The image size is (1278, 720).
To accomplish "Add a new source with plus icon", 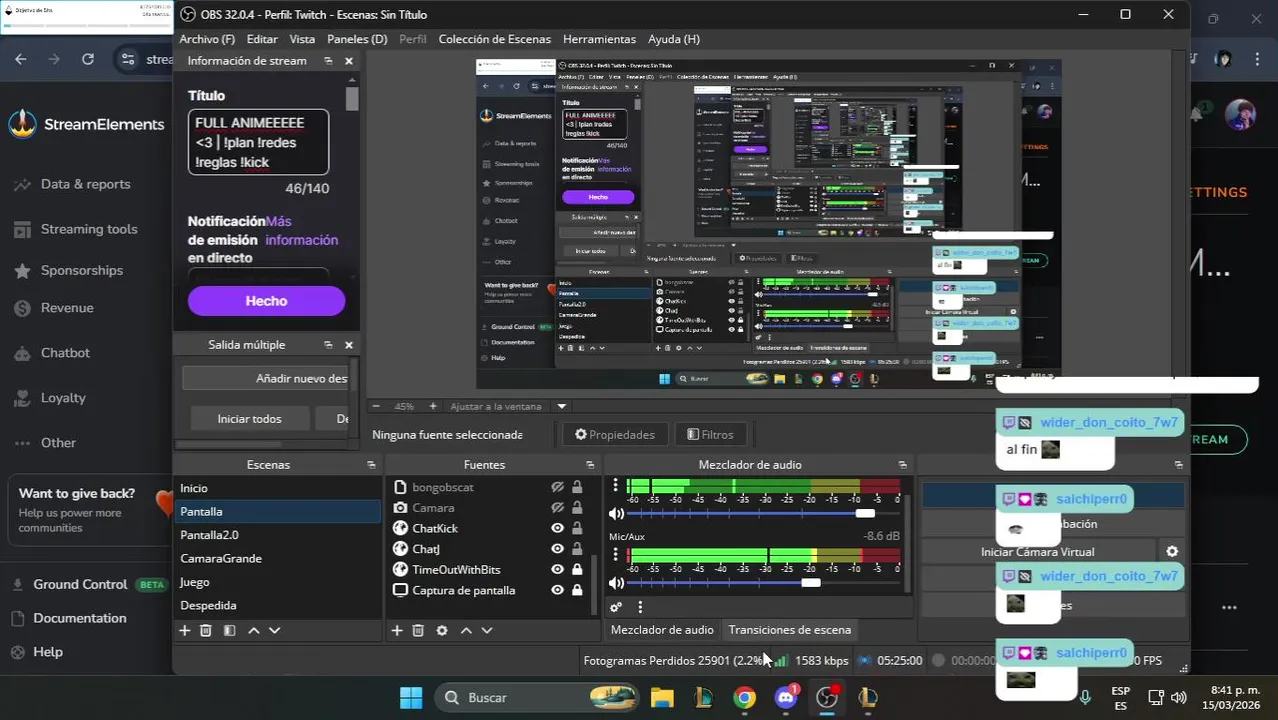I will click(397, 631).
